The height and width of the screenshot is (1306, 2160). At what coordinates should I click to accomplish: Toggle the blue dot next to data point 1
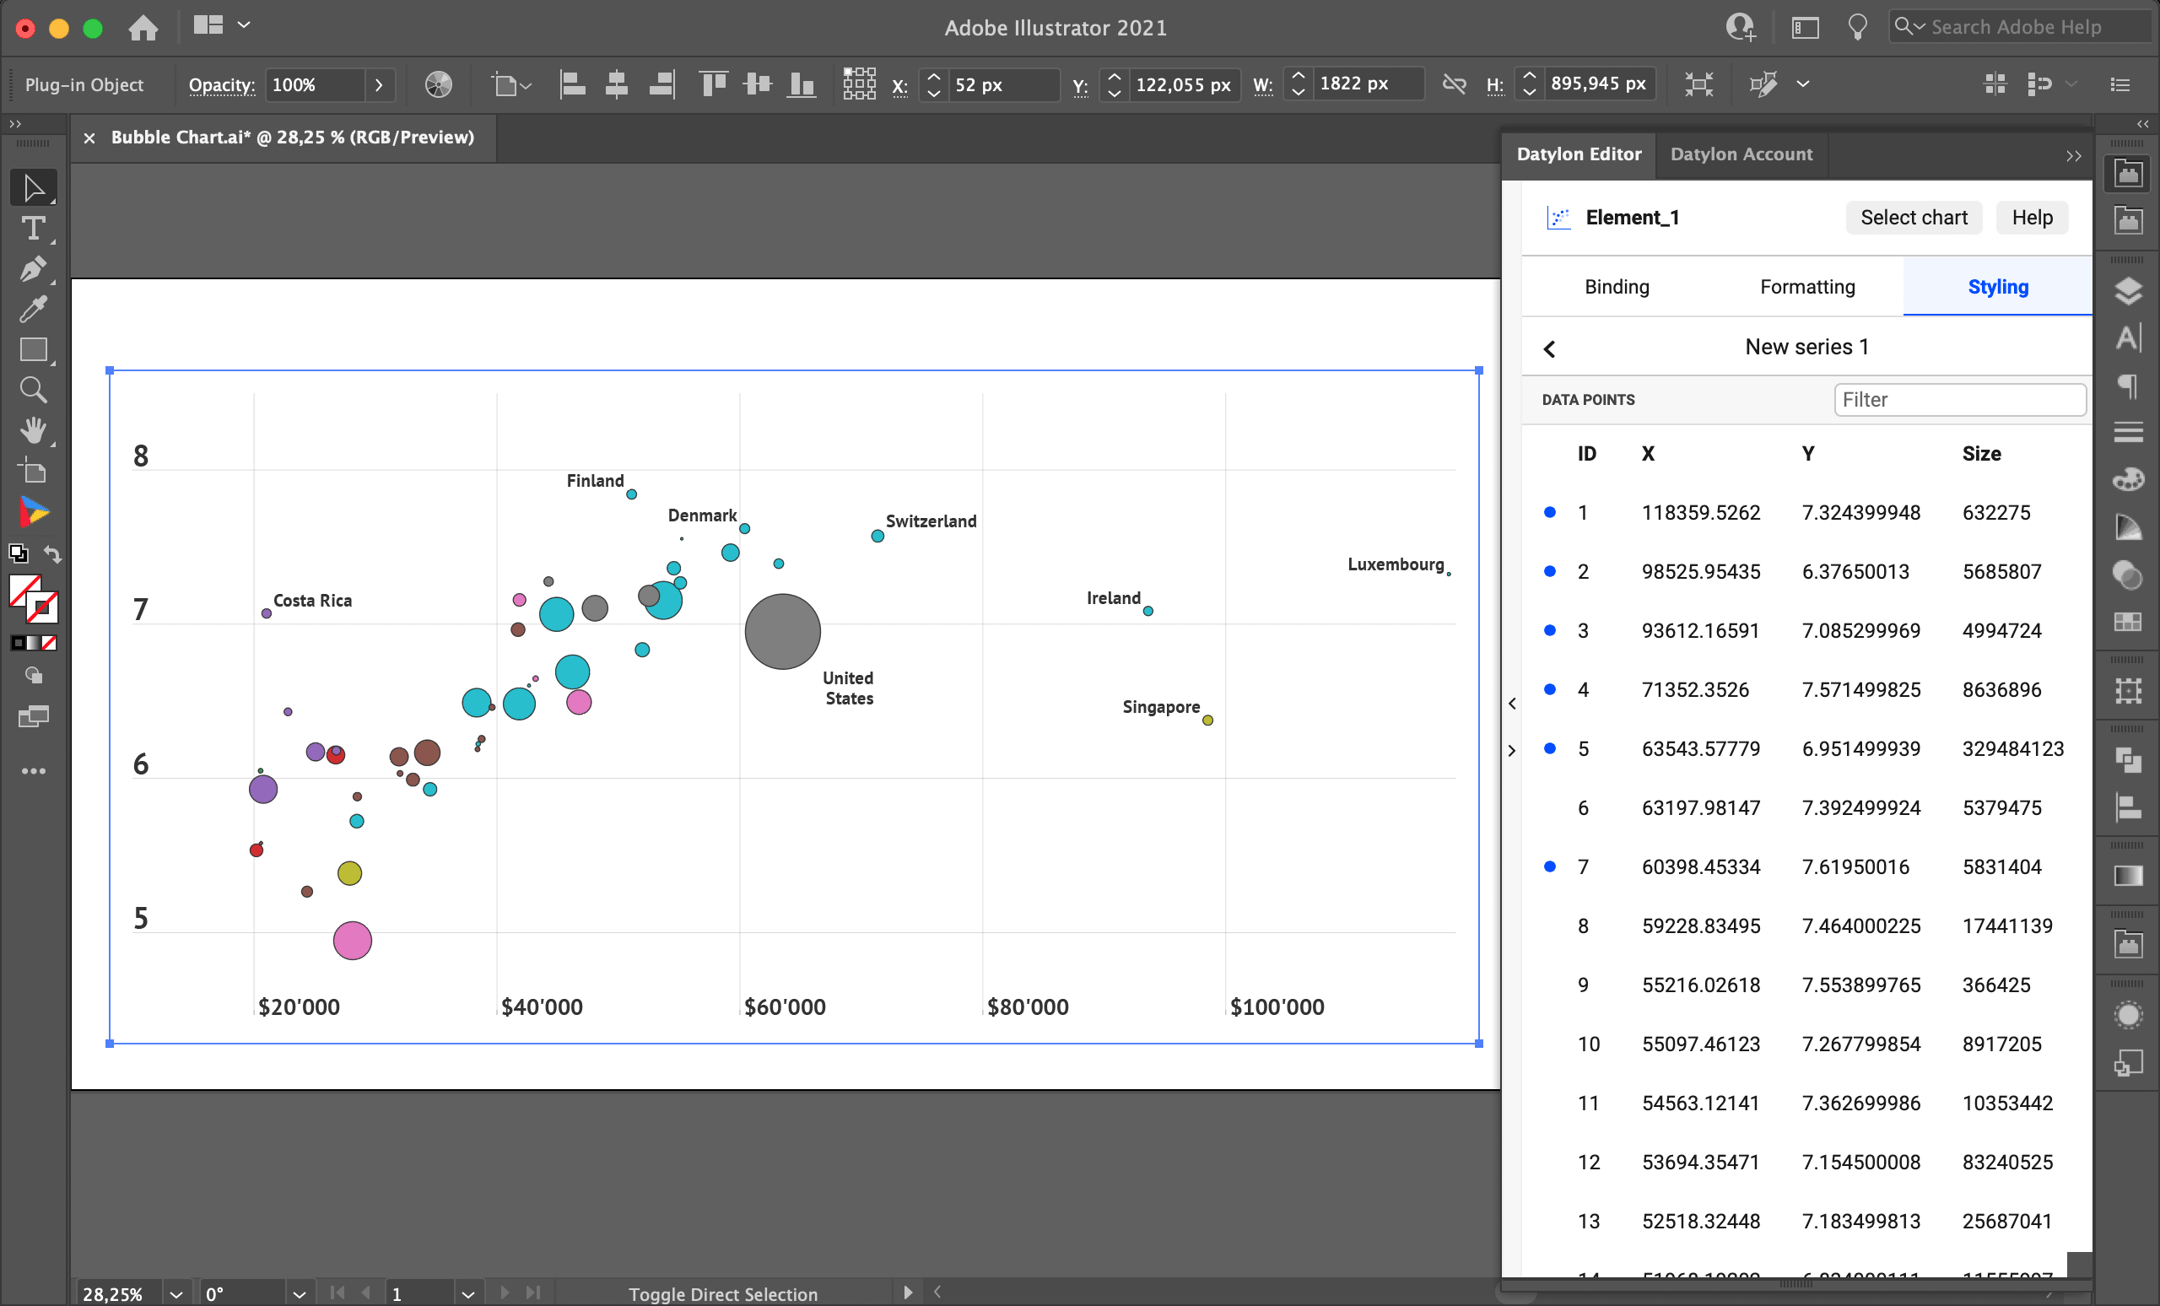(x=1548, y=511)
